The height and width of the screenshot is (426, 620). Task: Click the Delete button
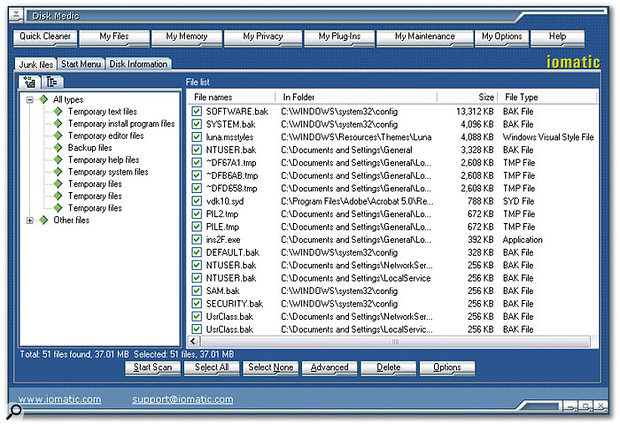(x=388, y=368)
